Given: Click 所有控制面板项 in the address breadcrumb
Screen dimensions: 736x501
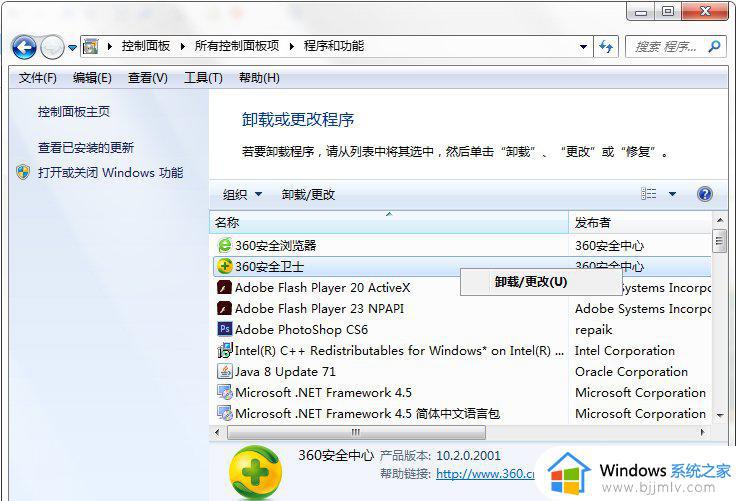Looking at the screenshot, I should click(x=237, y=46).
